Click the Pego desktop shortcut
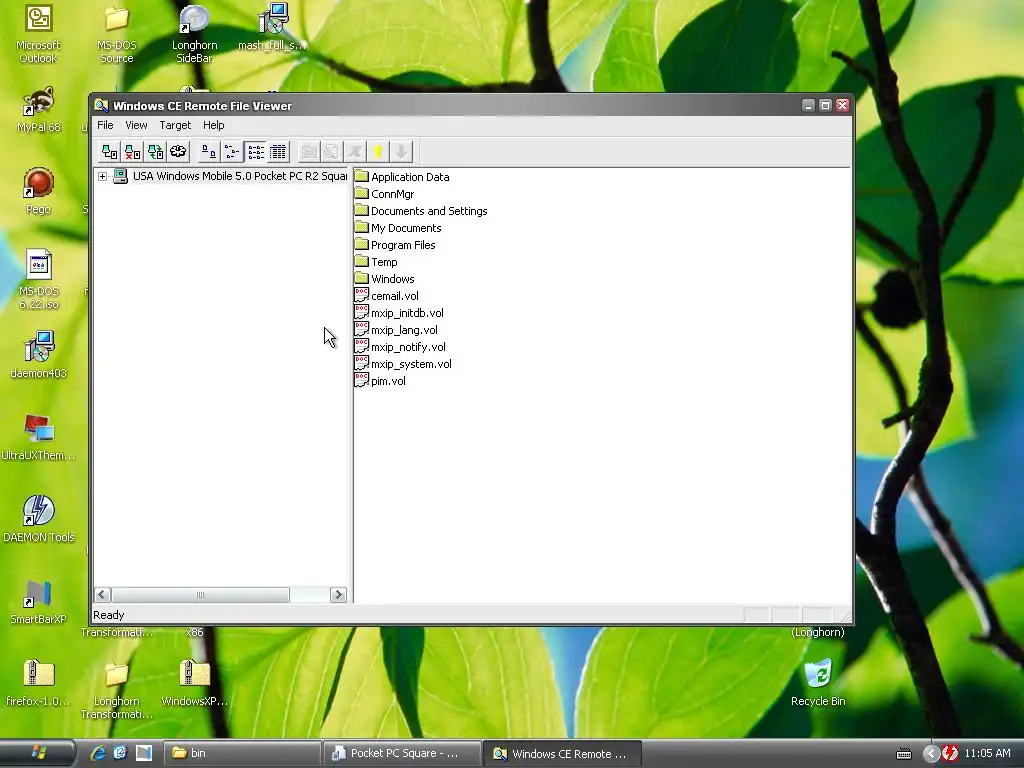Image resolution: width=1024 pixels, height=768 pixels. (39, 191)
